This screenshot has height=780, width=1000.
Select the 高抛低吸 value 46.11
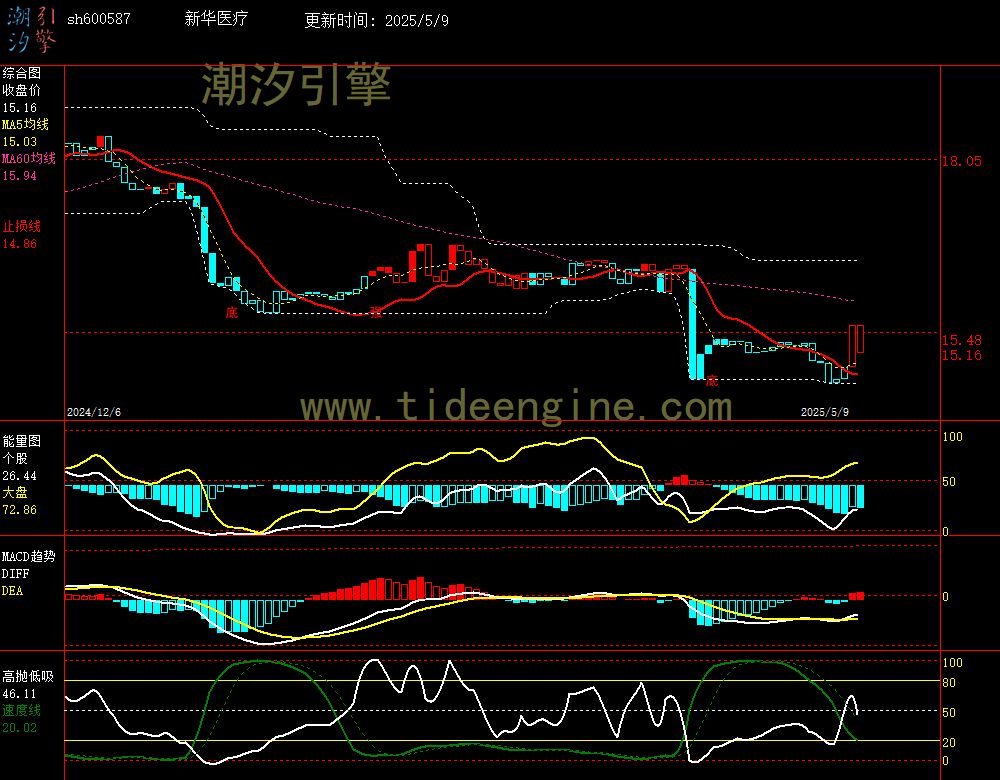20,694
